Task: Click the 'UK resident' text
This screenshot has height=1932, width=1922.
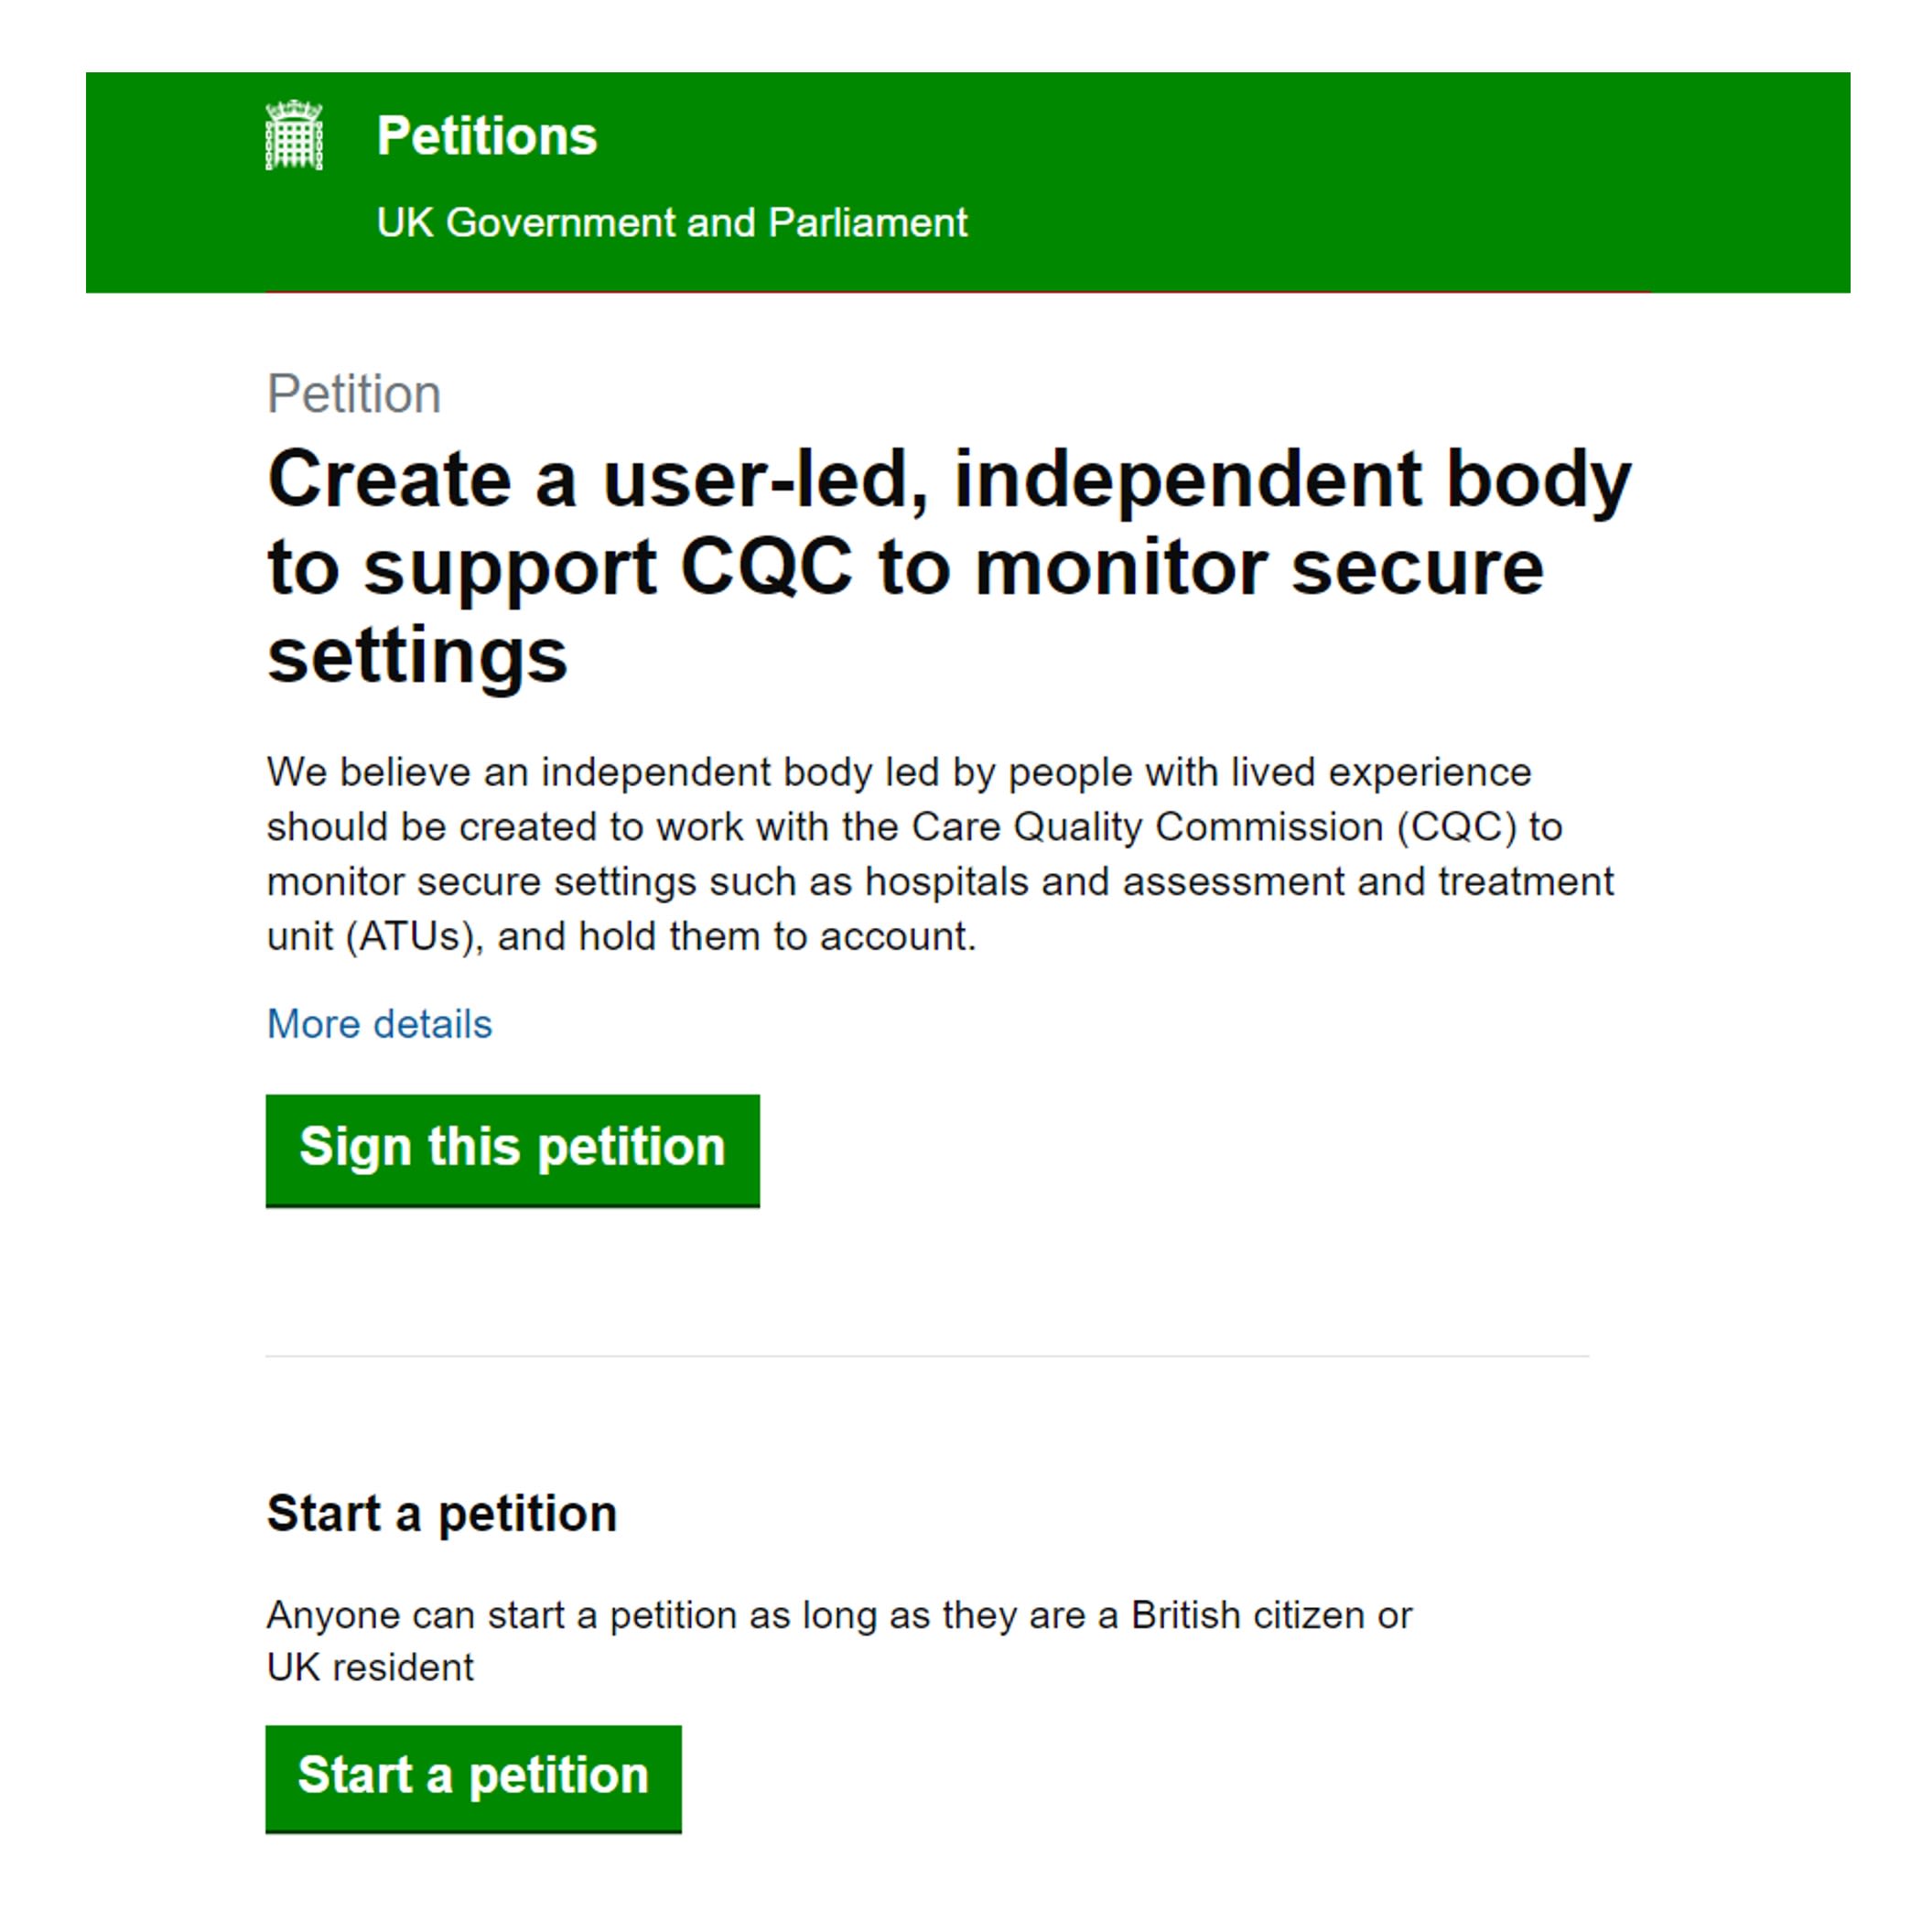Action: coord(370,1667)
